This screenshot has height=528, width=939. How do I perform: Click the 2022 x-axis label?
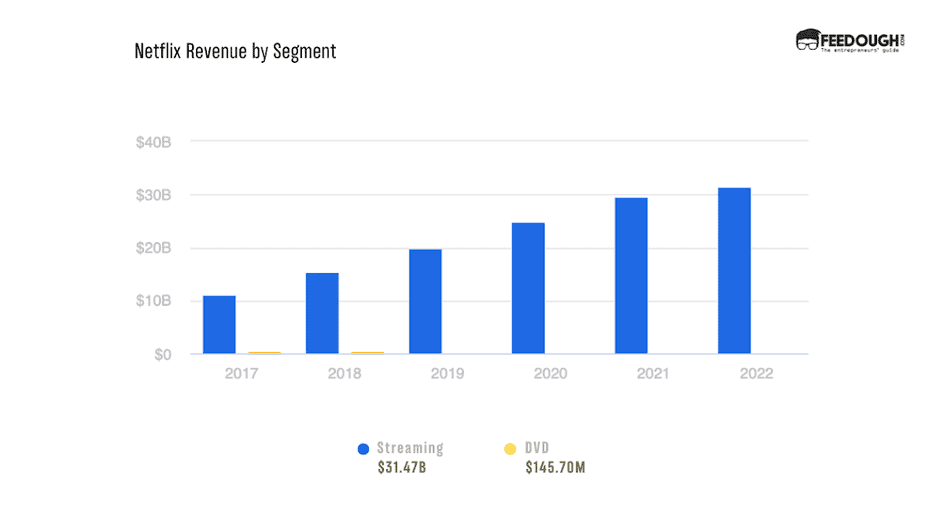click(x=753, y=373)
